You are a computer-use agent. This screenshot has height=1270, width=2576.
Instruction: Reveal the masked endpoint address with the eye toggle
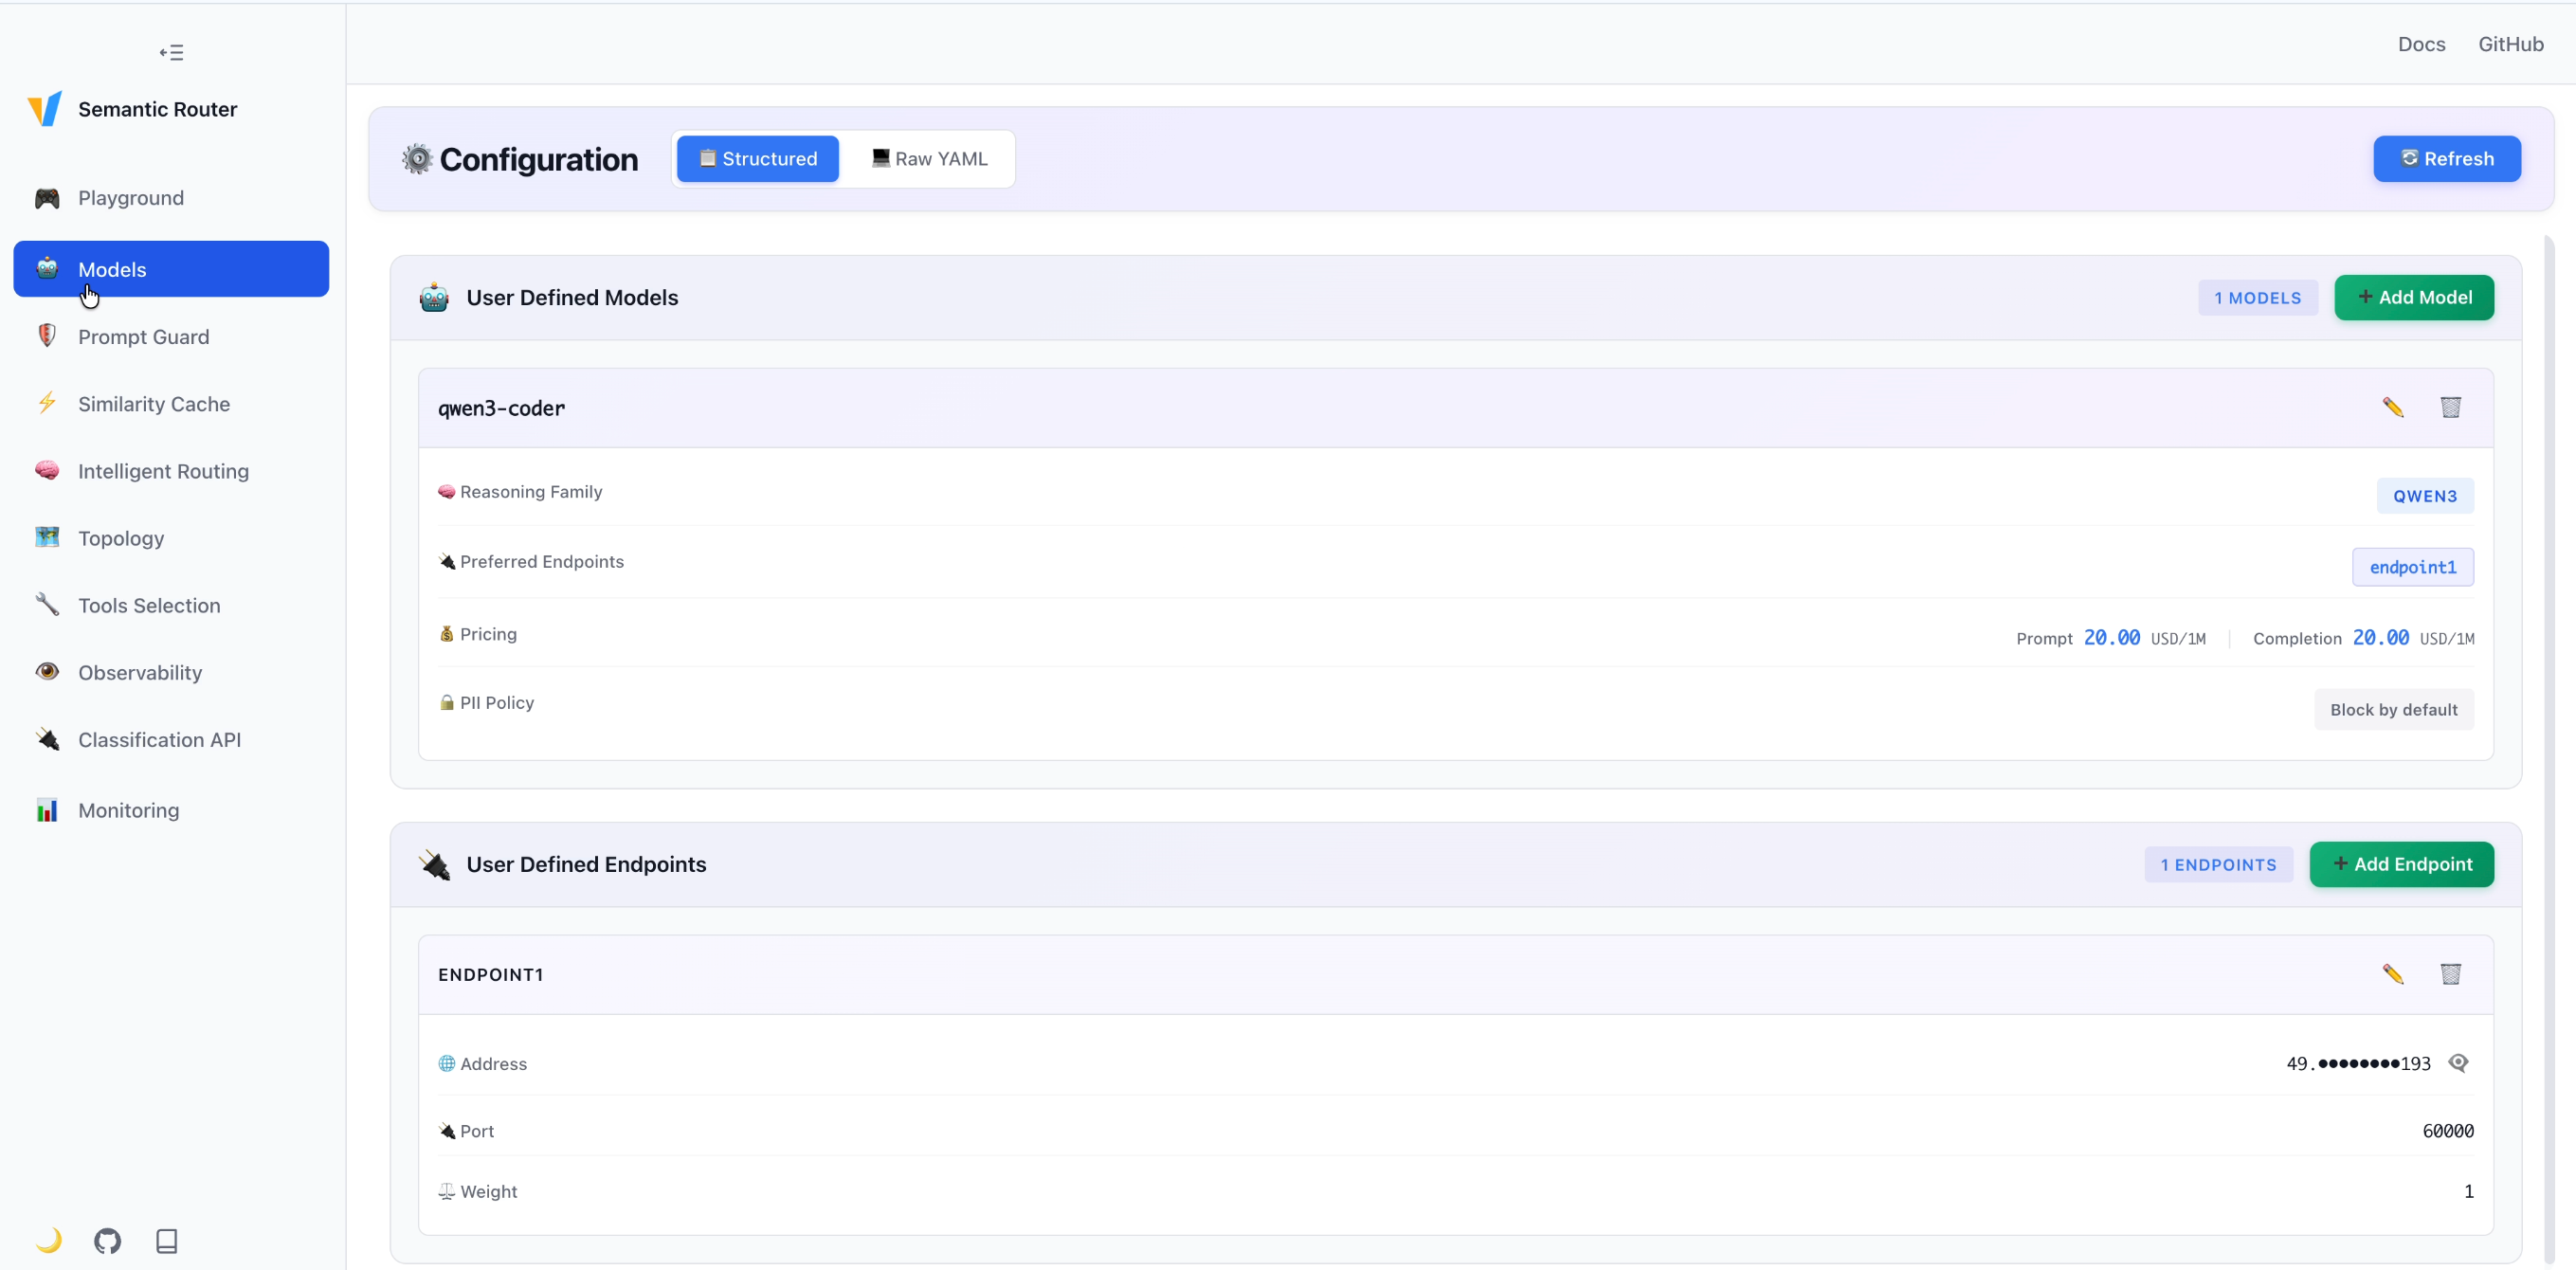pyautogui.click(x=2460, y=1063)
